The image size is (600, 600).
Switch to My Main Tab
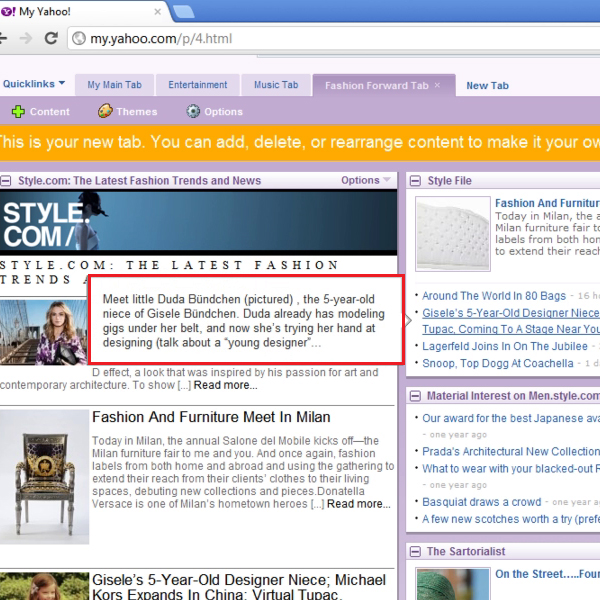pos(114,85)
